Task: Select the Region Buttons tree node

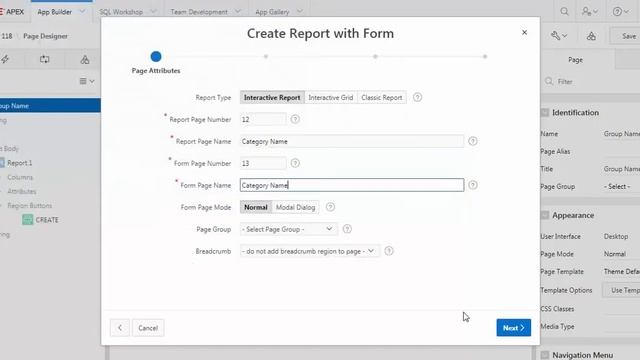Action: point(29,206)
